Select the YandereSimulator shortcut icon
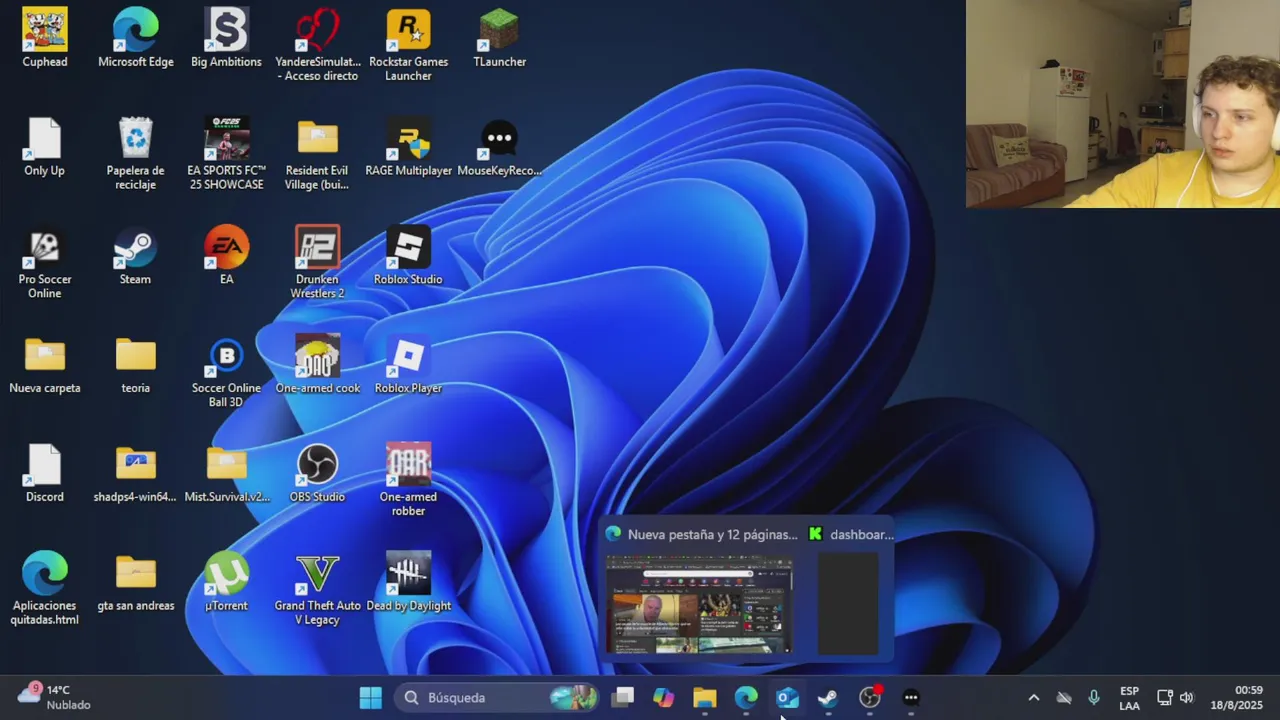Viewport: 1280px width, 720px height. point(318,45)
